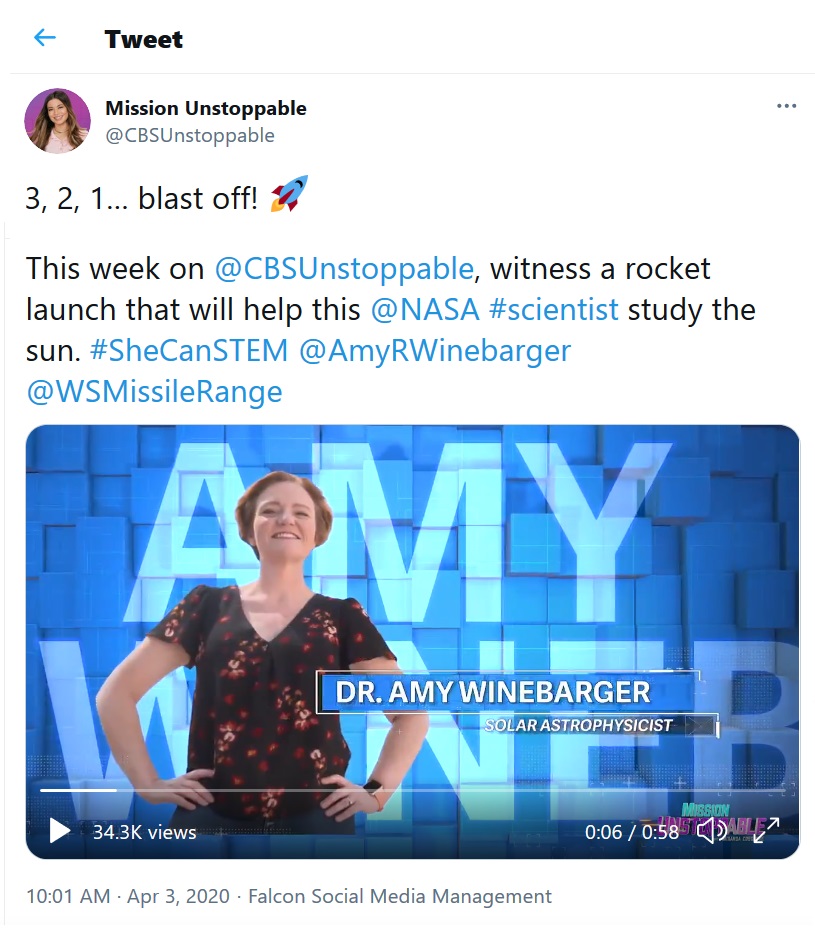Open the Mission Unstoppable display name
The height and width of the screenshot is (946, 815).
point(206,108)
